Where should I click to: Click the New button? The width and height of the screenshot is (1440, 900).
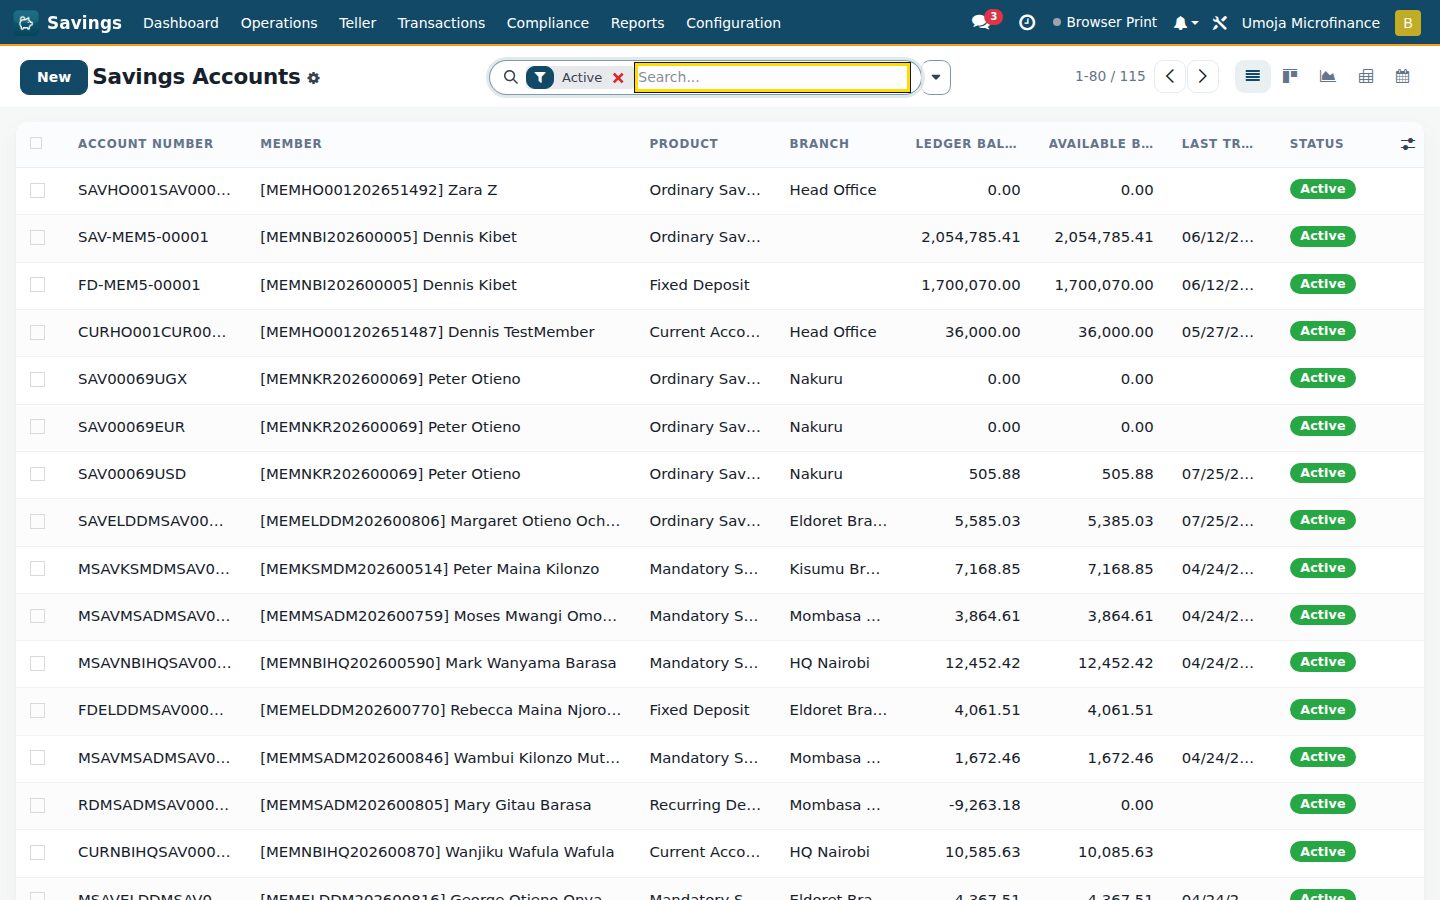click(54, 77)
